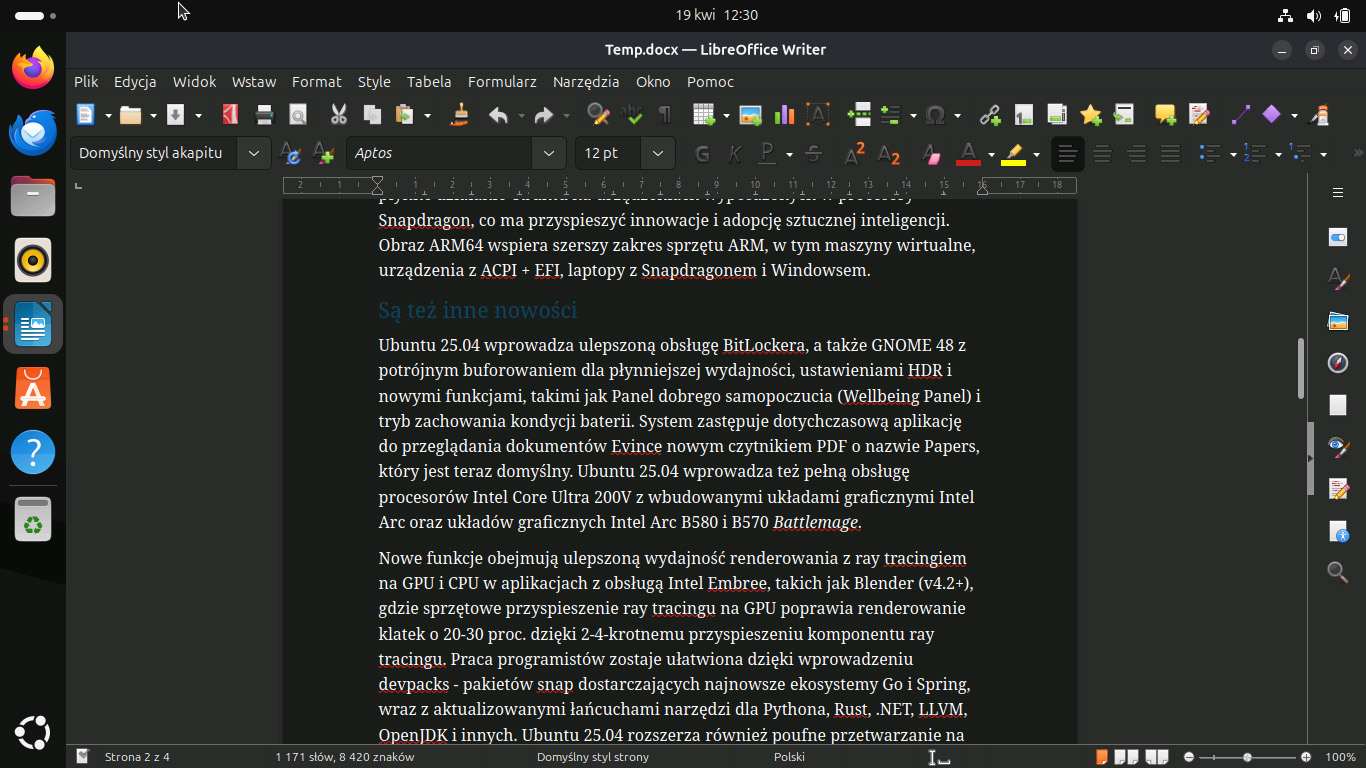Open the Tabela menu
The height and width of the screenshot is (768, 1366).
(x=429, y=82)
